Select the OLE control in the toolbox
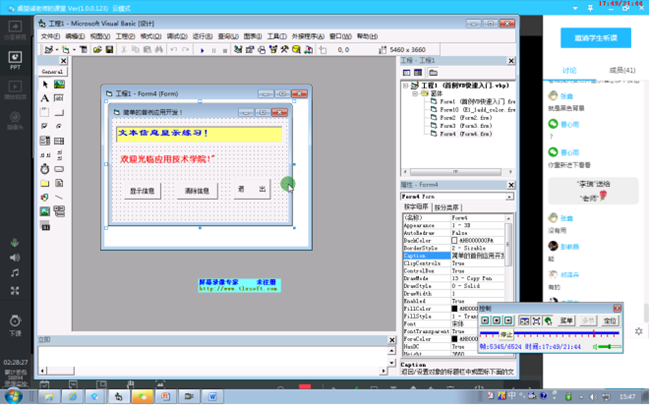This screenshot has width=650, height=406. (x=45, y=226)
